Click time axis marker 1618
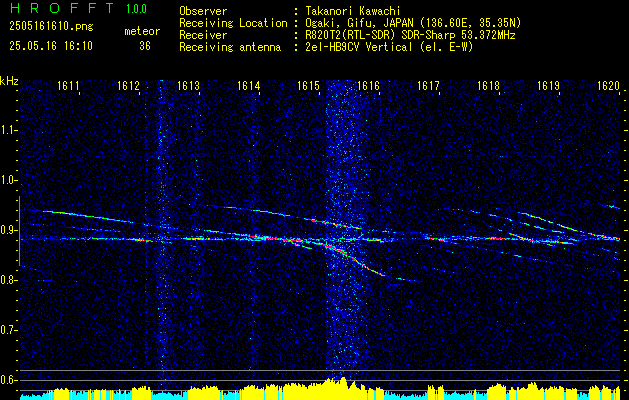This screenshot has height=400, width=629. tap(488, 86)
